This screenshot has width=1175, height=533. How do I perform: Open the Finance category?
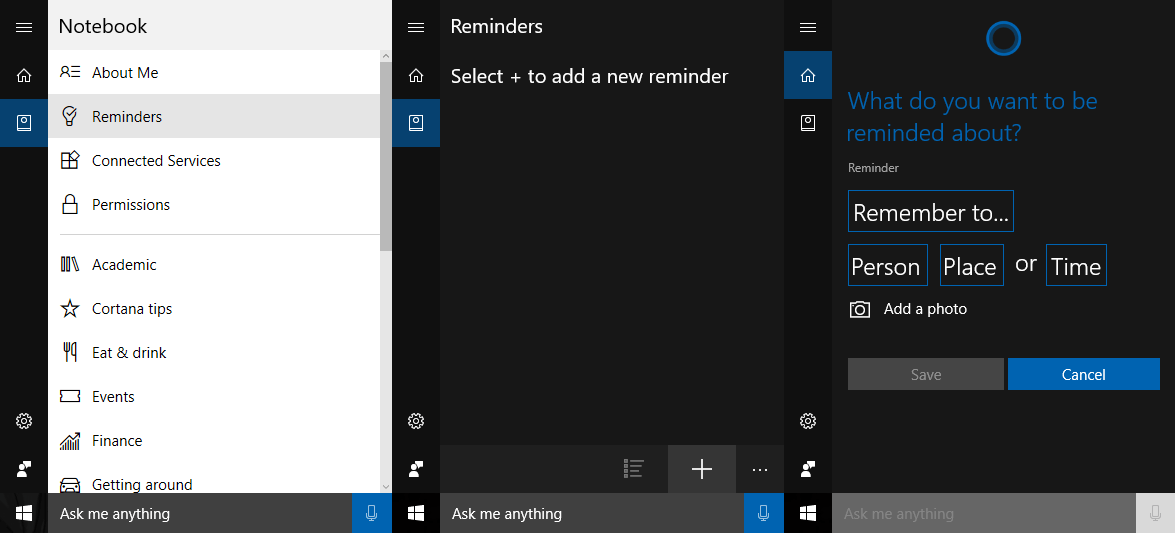(214, 441)
